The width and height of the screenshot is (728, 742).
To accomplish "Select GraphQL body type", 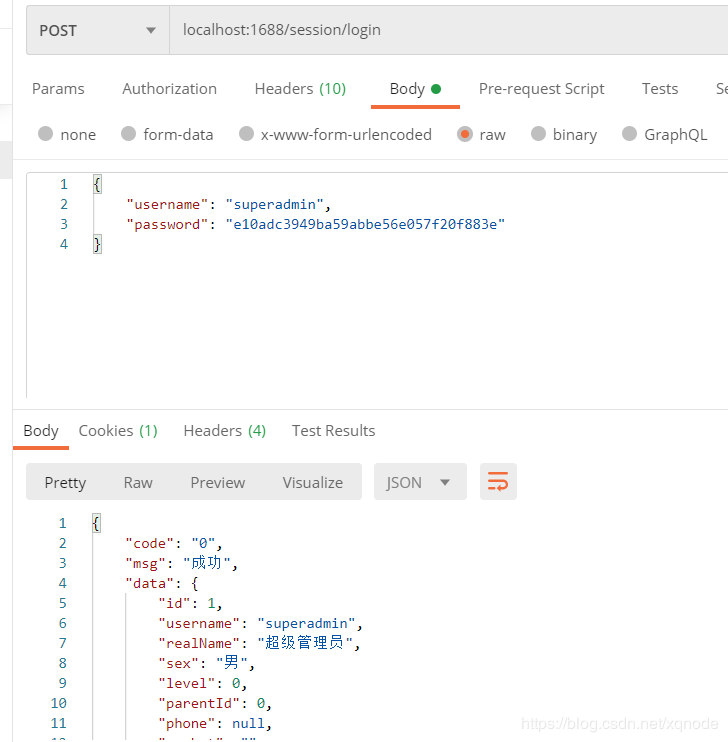I will coord(629,134).
